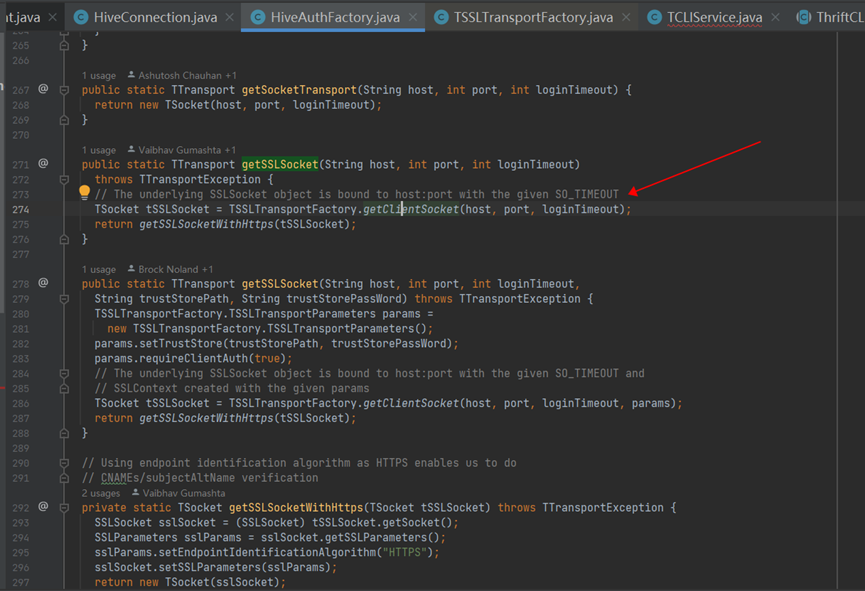Collapse the getSSLSocketWithHttps method fold on line 292
This screenshot has height=591, width=865.
click(x=65, y=508)
